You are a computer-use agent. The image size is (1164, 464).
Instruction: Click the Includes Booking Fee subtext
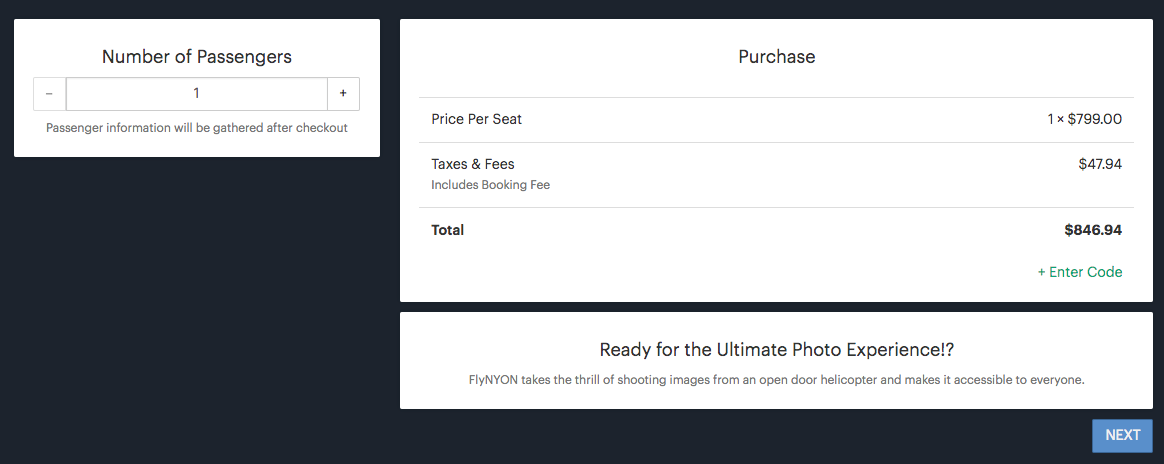point(491,185)
